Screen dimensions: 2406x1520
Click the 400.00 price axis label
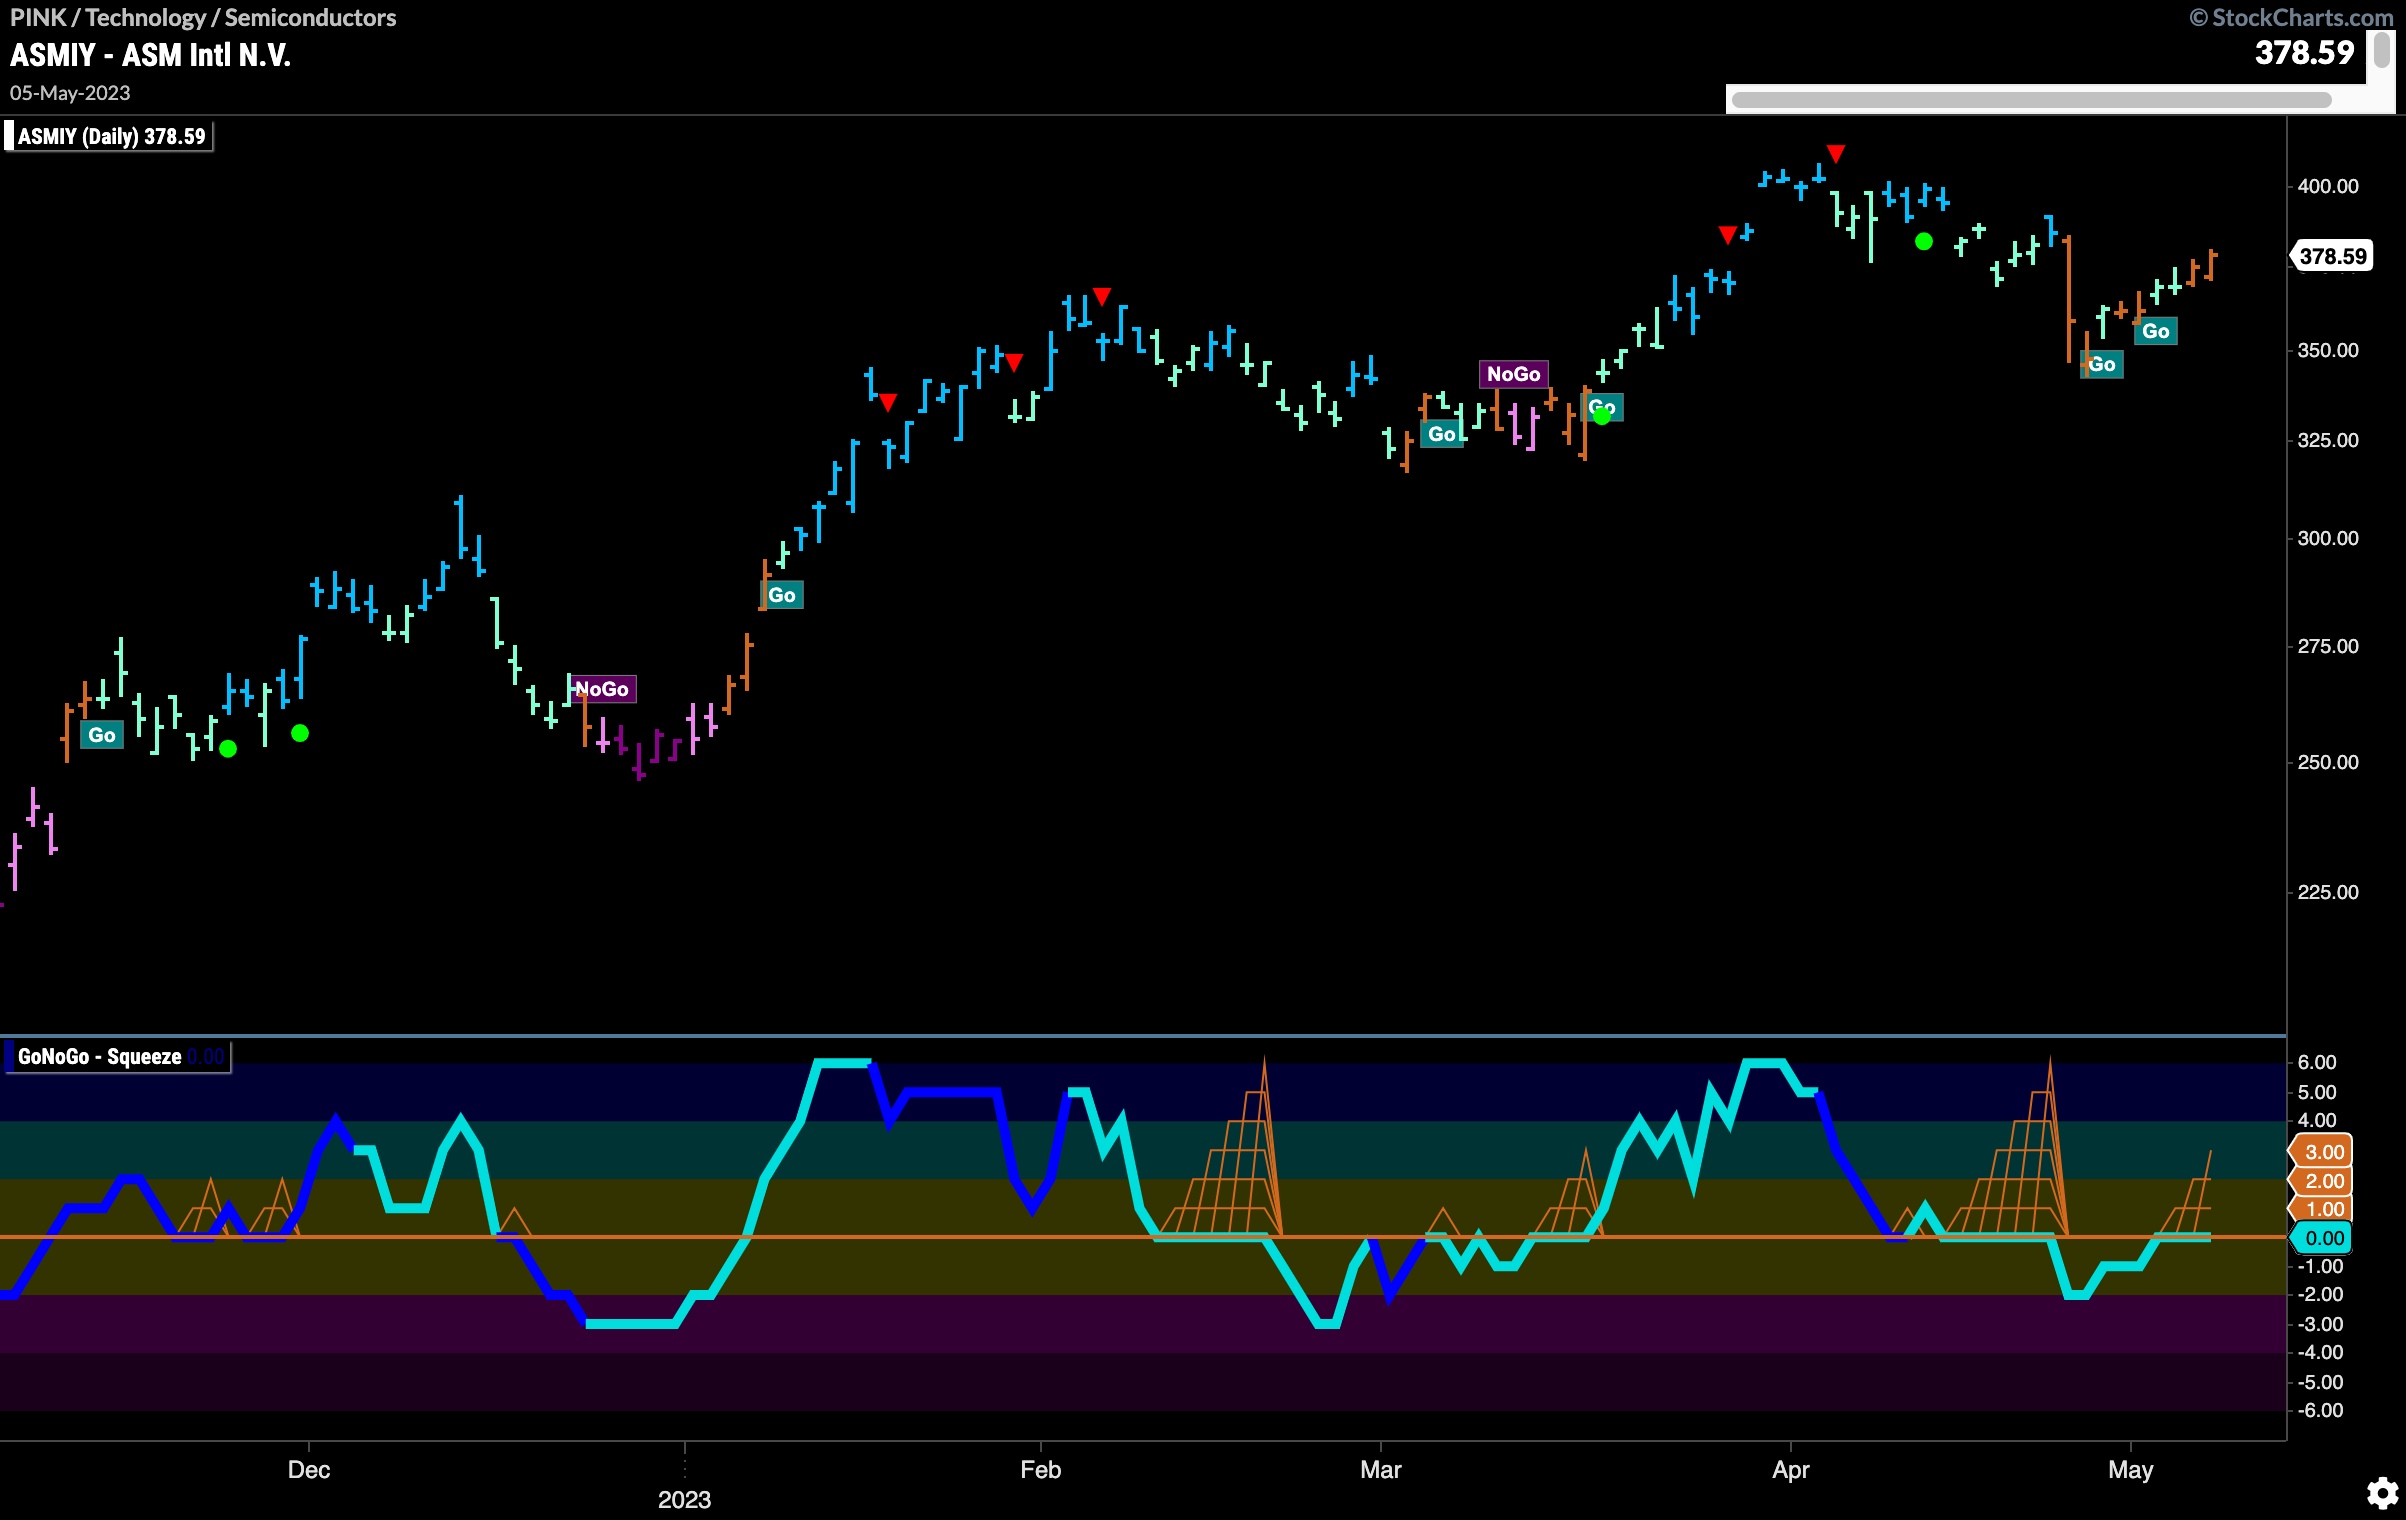pos(2327,186)
